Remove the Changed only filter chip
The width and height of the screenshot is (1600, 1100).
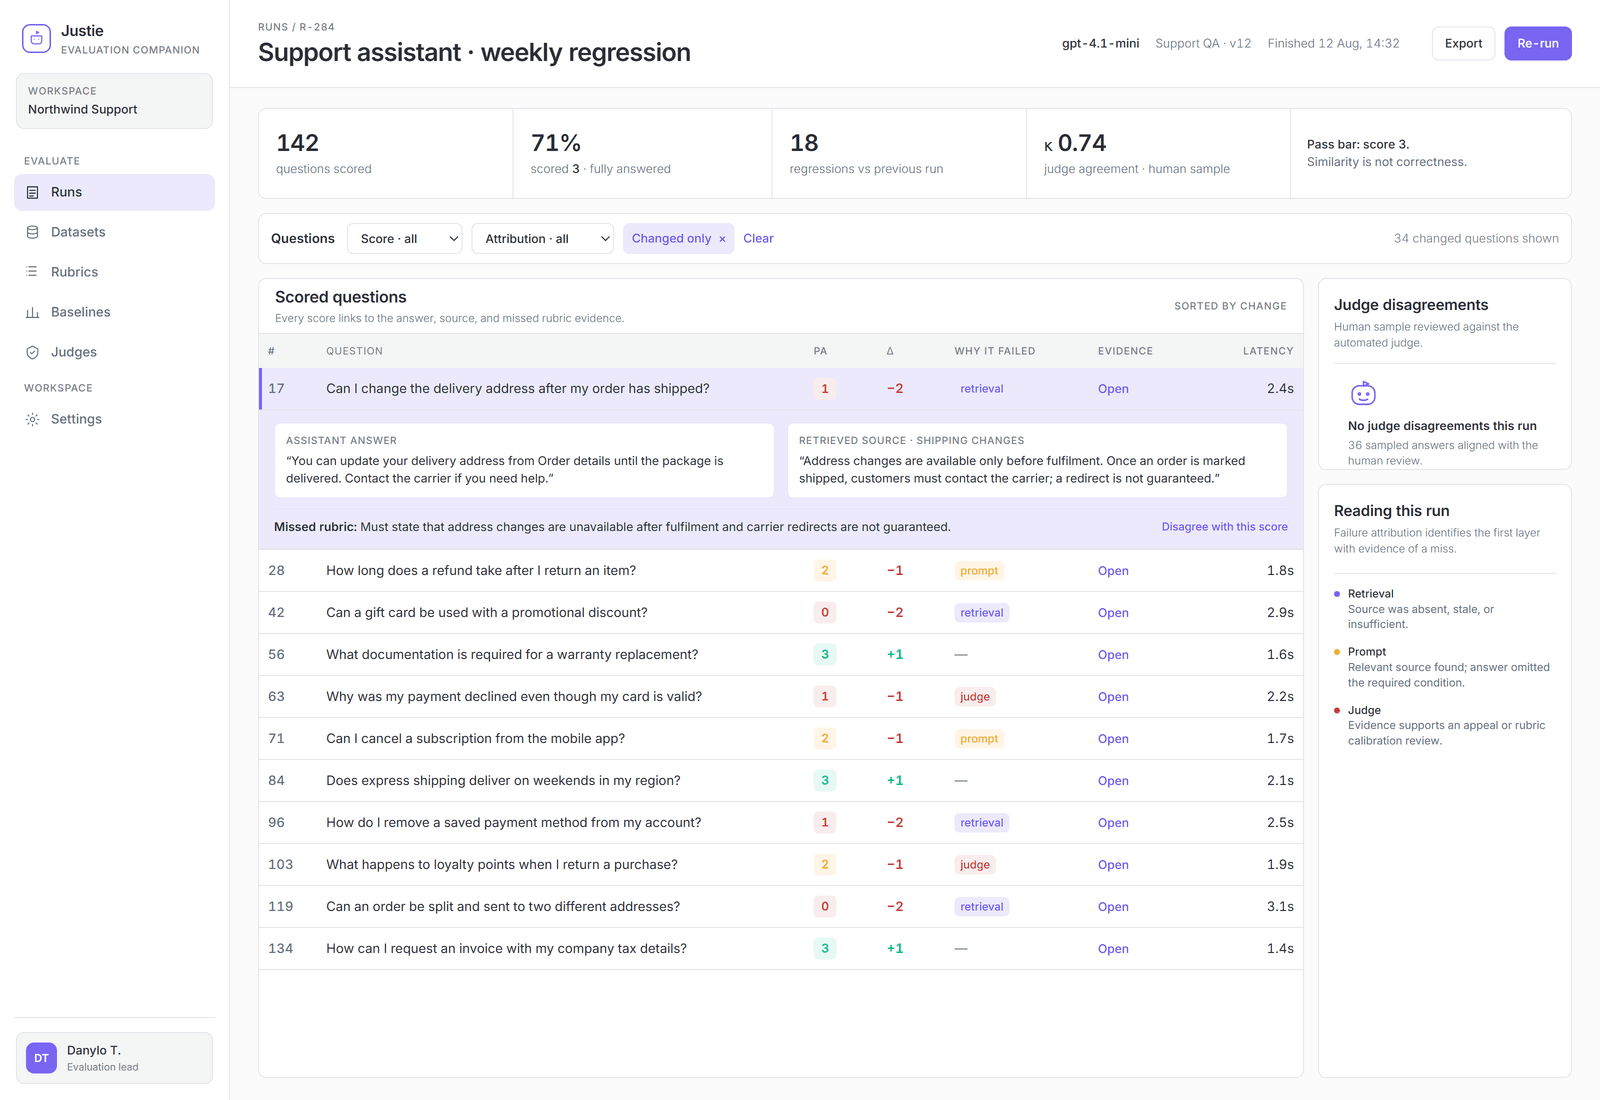722,239
